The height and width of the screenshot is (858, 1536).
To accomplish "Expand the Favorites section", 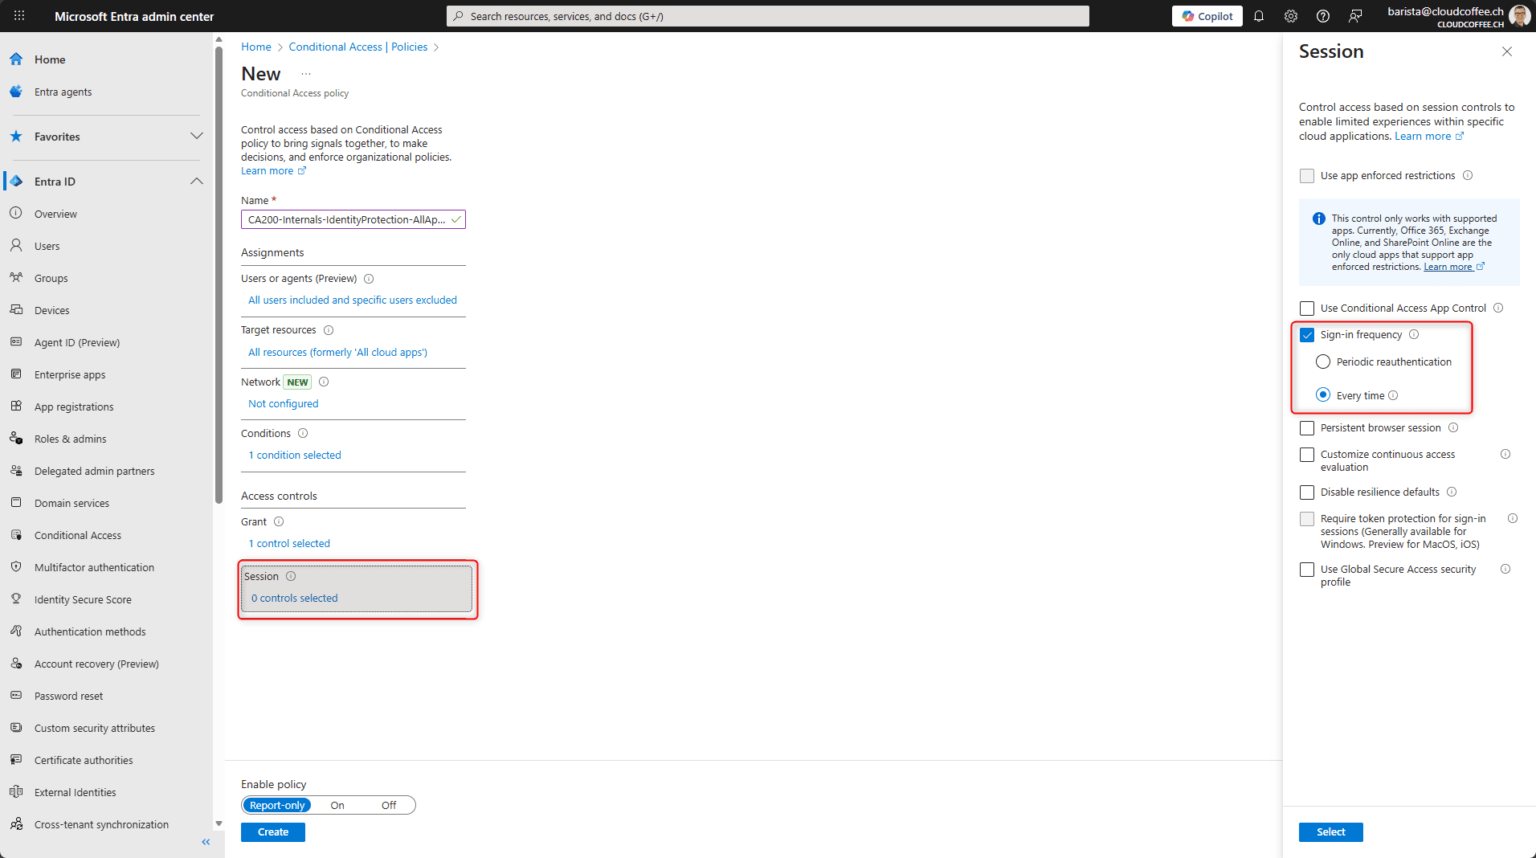I will click(x=196, y=136).
